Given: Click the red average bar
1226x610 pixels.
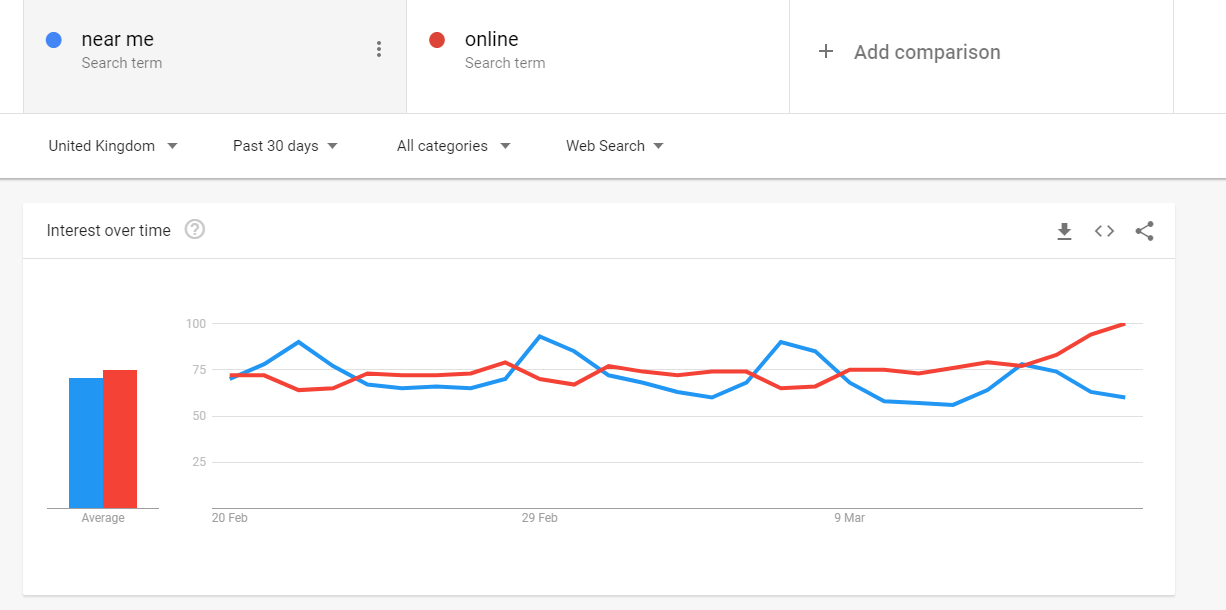Looking at the screenshot, I should pyautogui.click(x=120, y=440).
